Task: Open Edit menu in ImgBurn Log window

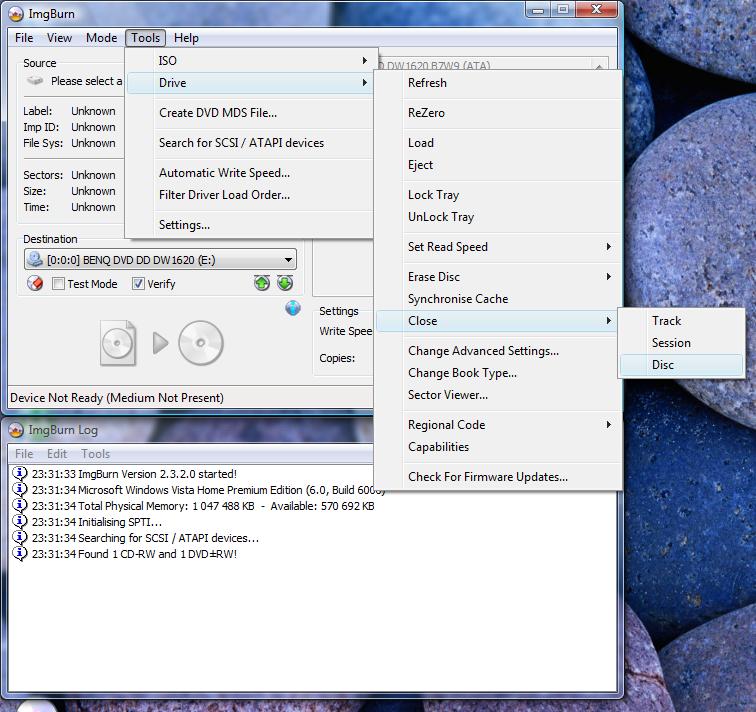Action: click(x=57, y=454)
